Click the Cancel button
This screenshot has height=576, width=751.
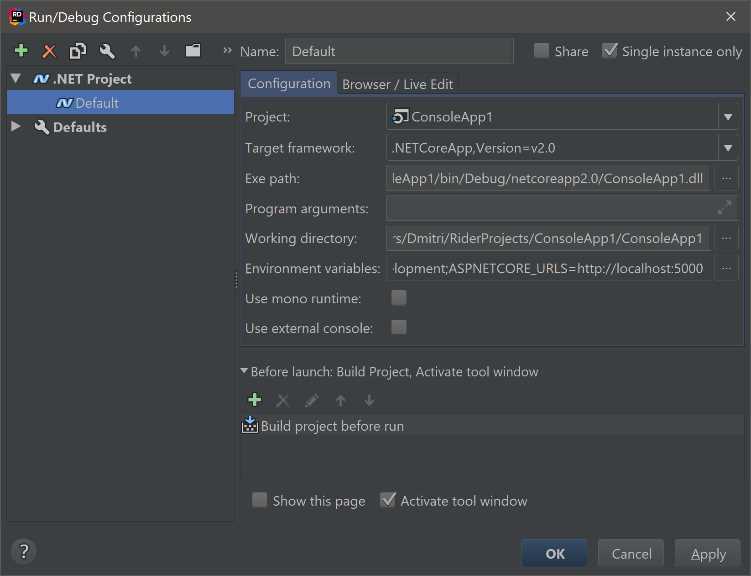[631, 554]
